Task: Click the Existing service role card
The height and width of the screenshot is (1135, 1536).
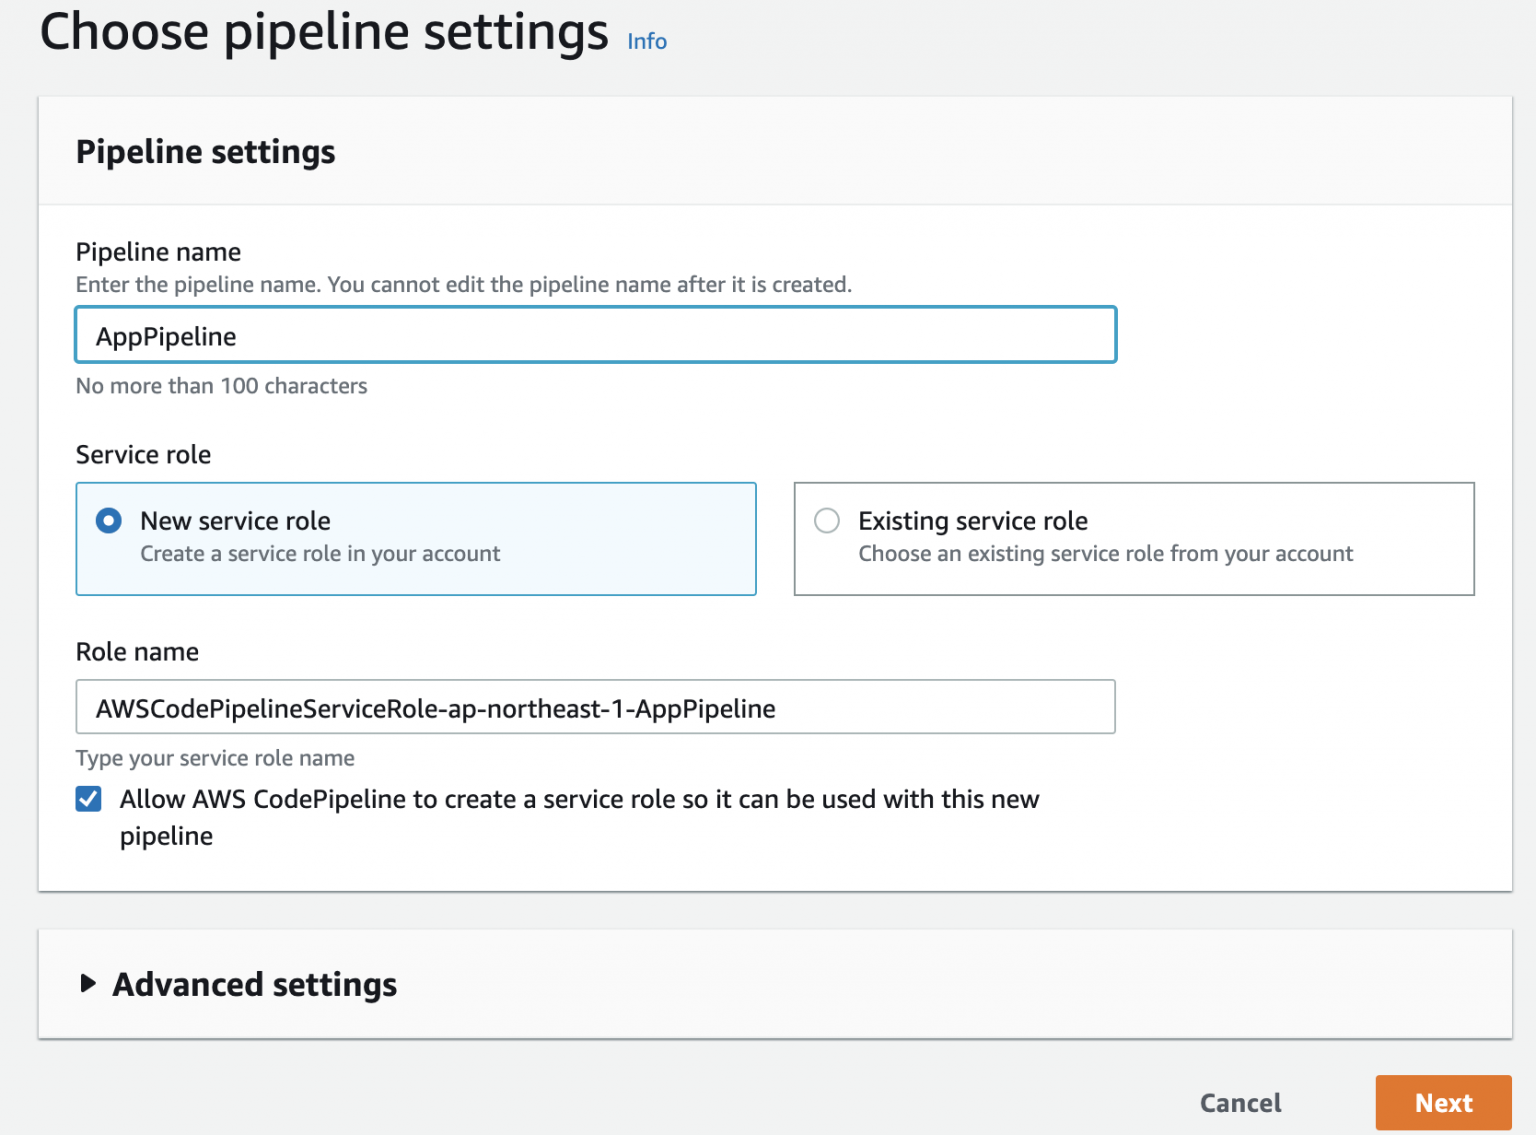Action: tap(1133, 539)
